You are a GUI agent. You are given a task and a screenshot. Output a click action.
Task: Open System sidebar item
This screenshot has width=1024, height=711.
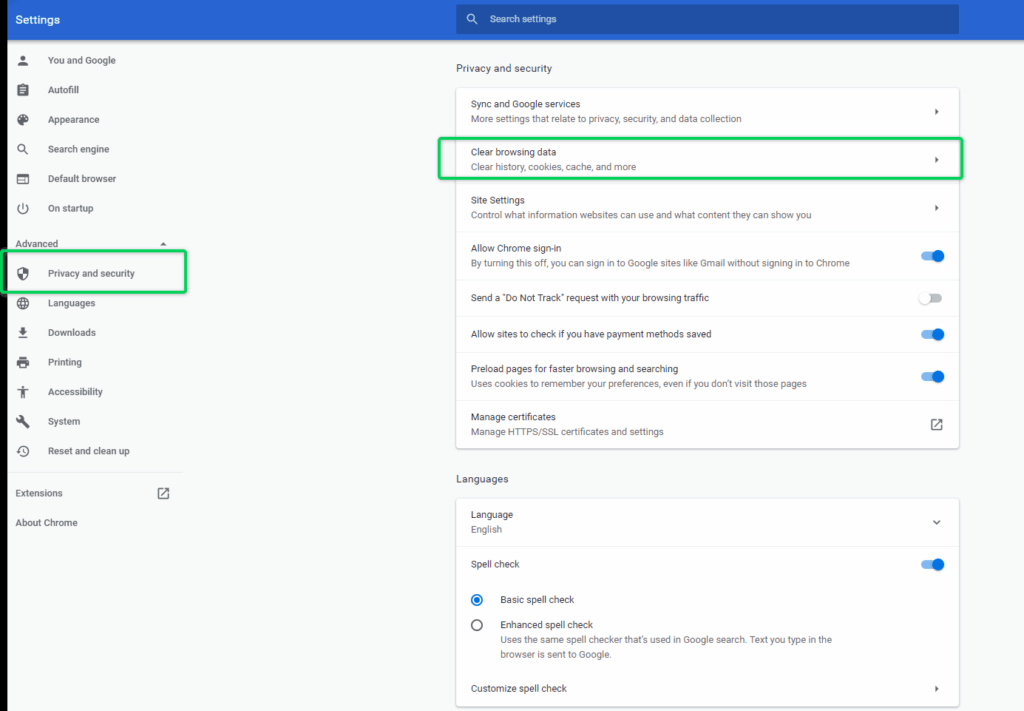(64, 422)
